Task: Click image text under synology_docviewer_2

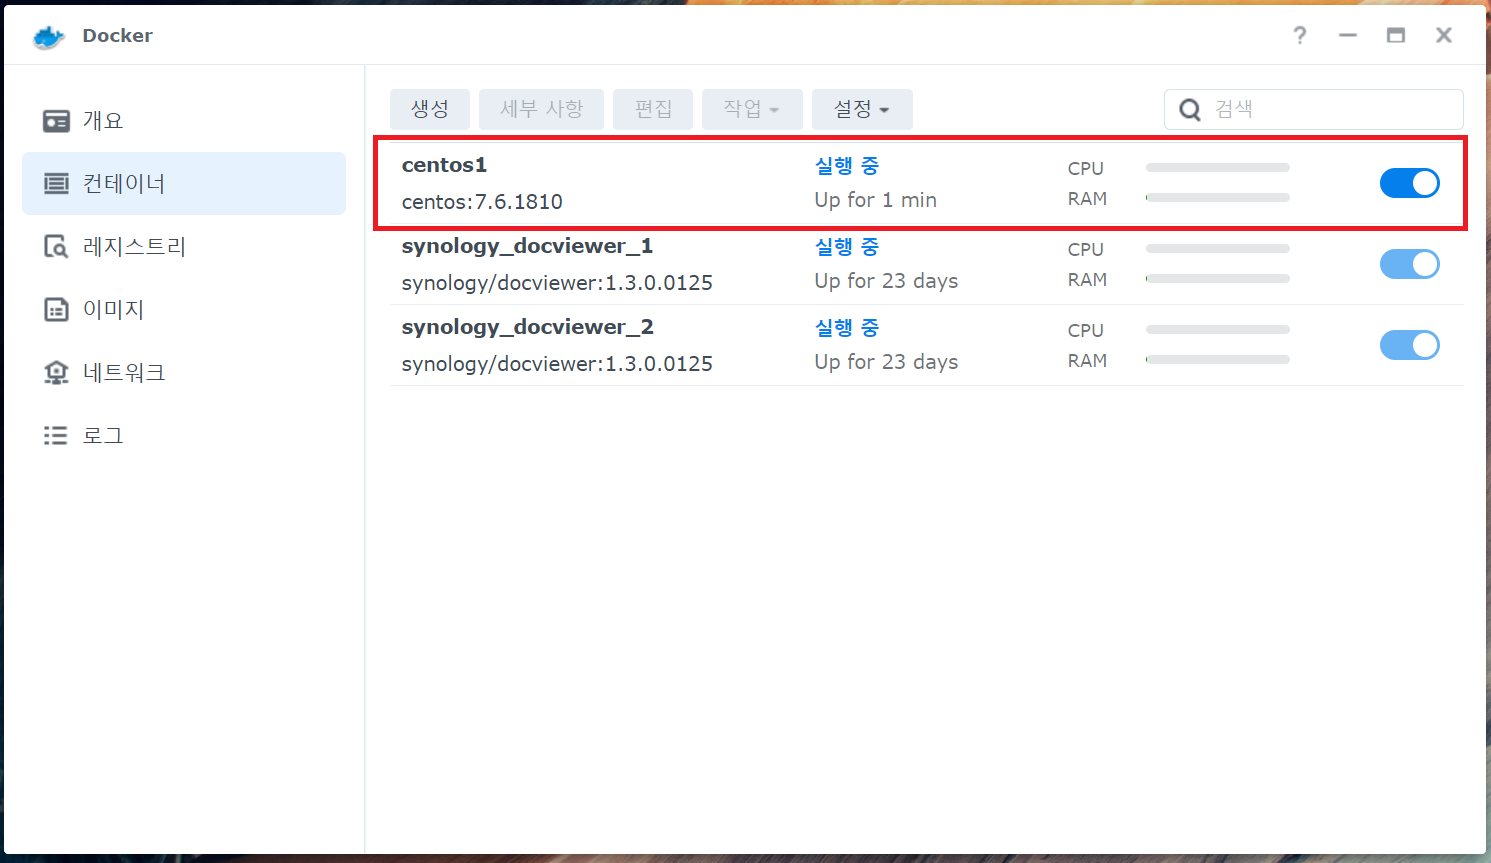Action: pos(557,364)
